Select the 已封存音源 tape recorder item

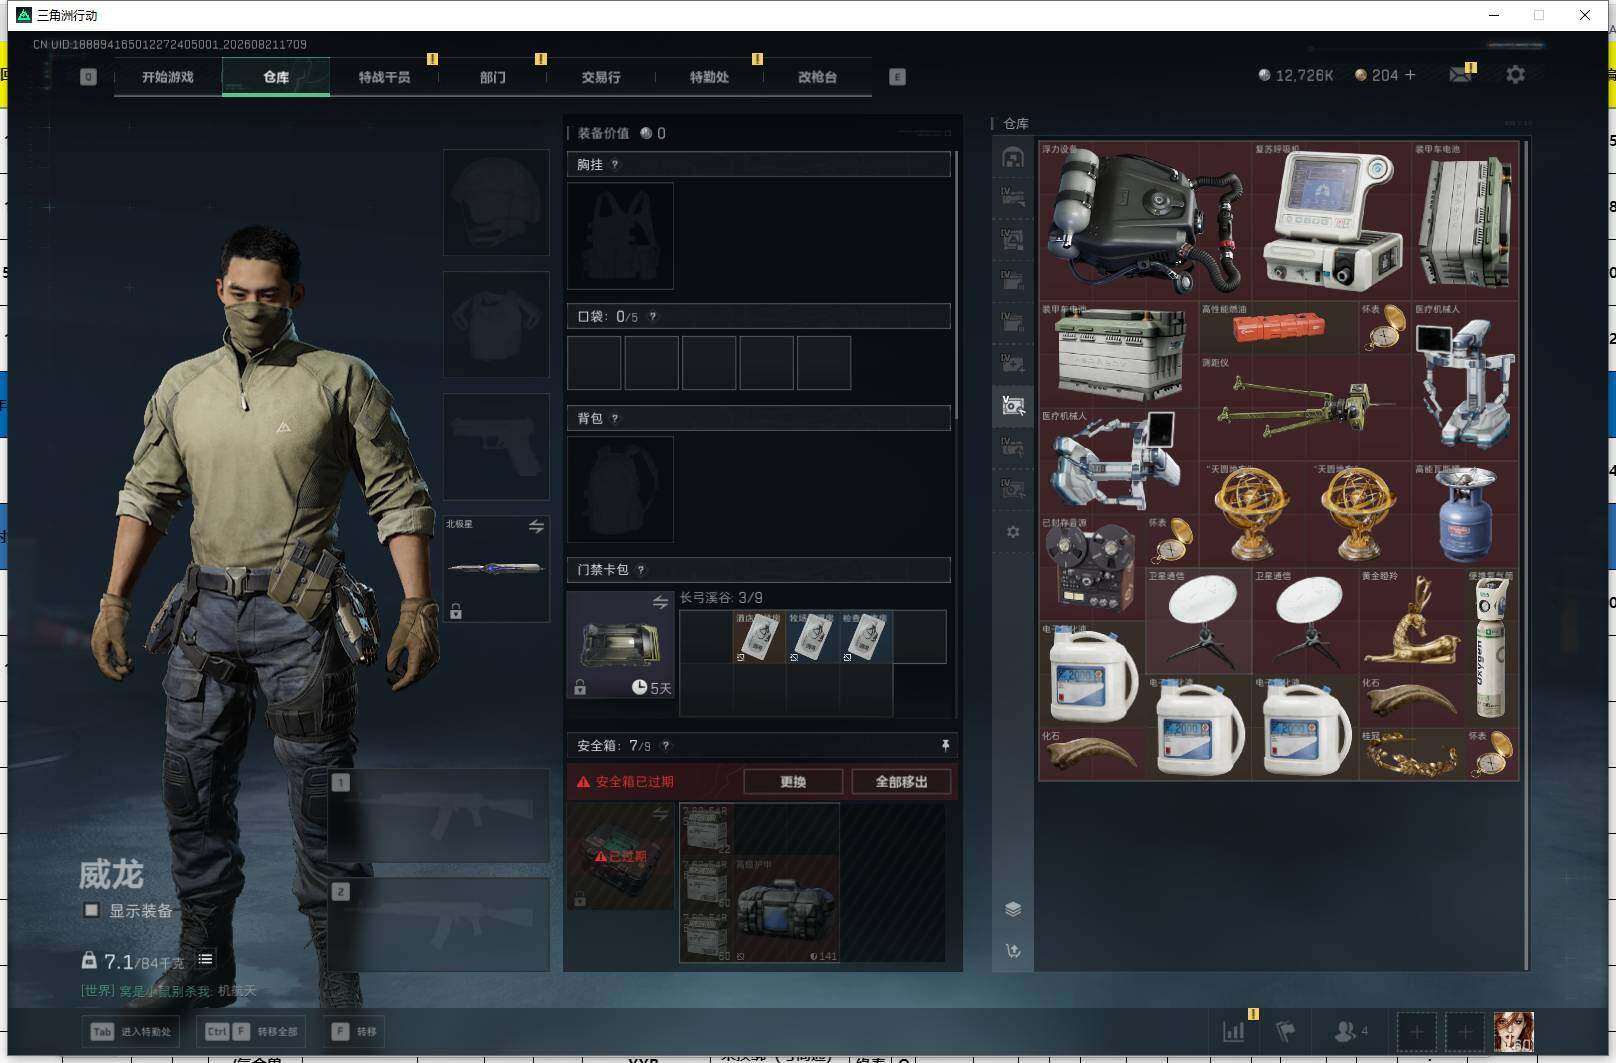click(x=1091, y=566)
